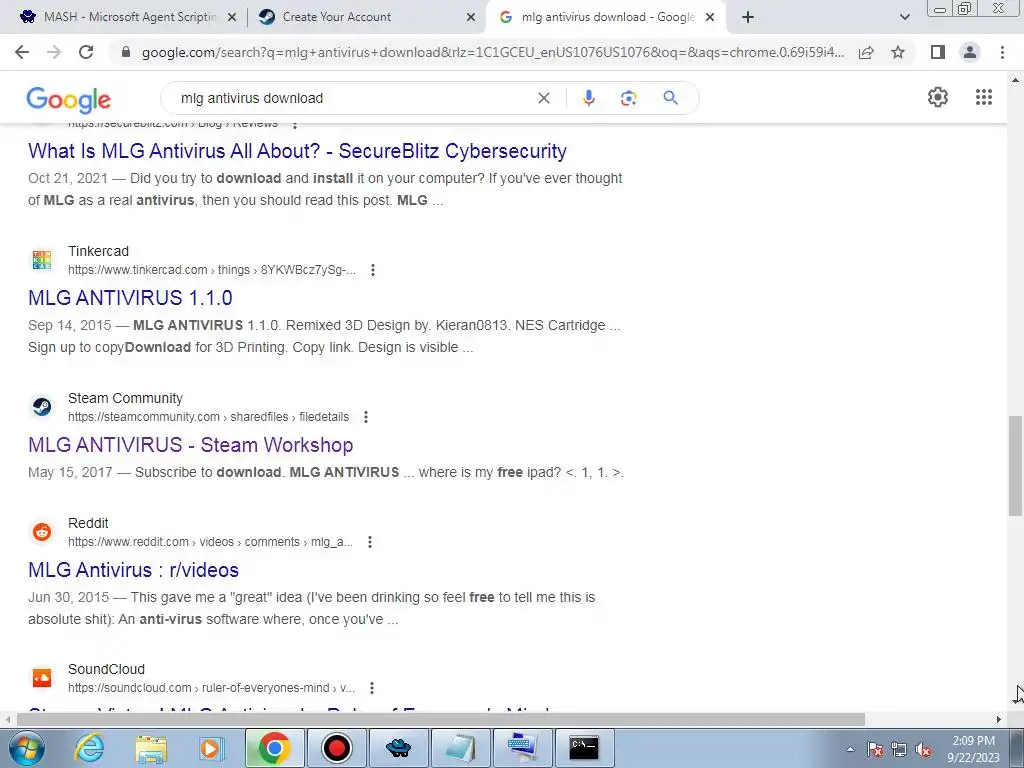The image size is (1024, 768).
Task: Click the Tinkercad favicon
Action: coord(42,260)
